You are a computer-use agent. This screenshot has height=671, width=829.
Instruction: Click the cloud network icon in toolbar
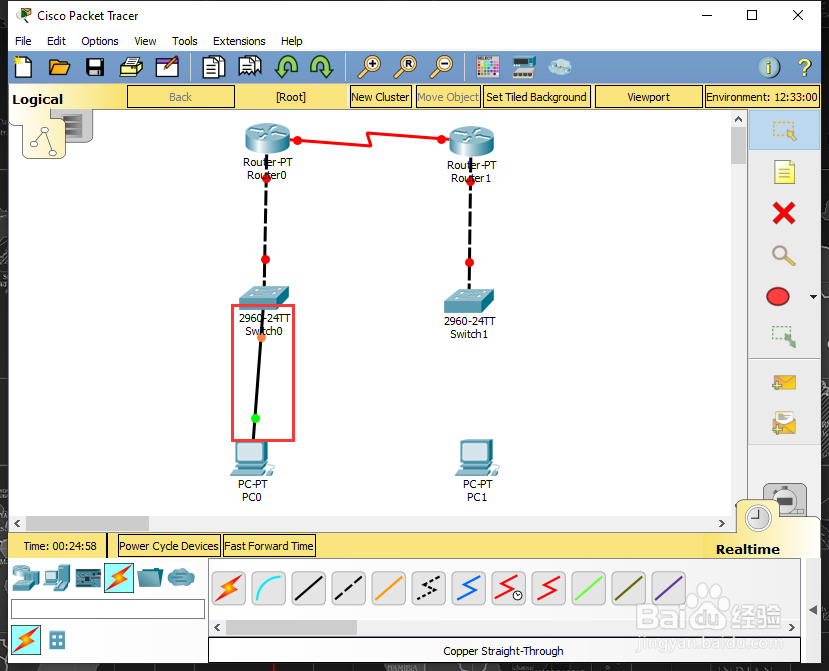(559, 67)
